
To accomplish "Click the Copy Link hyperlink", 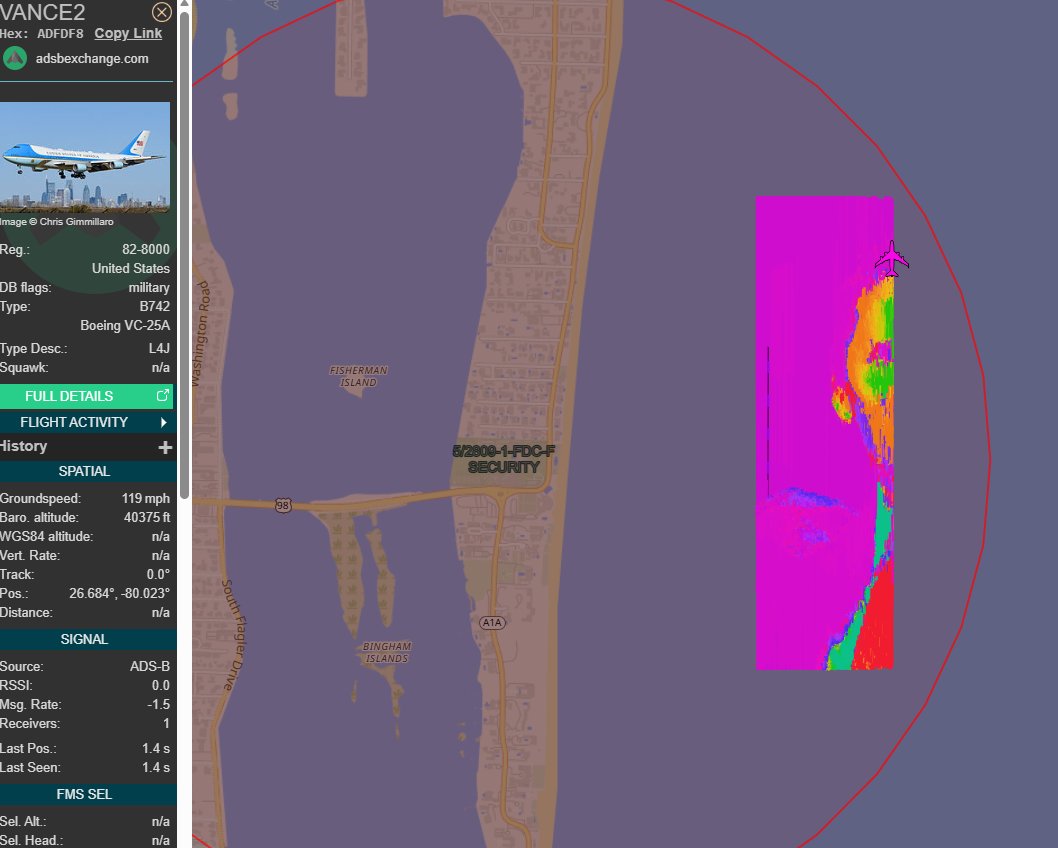I will (x=128, y=33).
